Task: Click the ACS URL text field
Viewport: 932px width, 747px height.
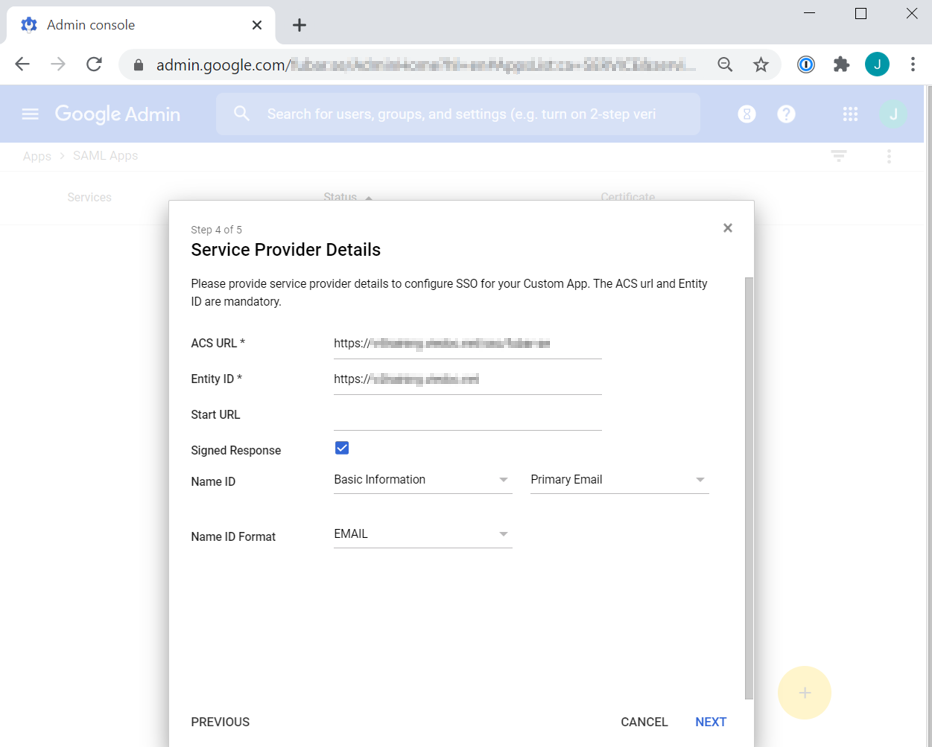Action: 467,343
